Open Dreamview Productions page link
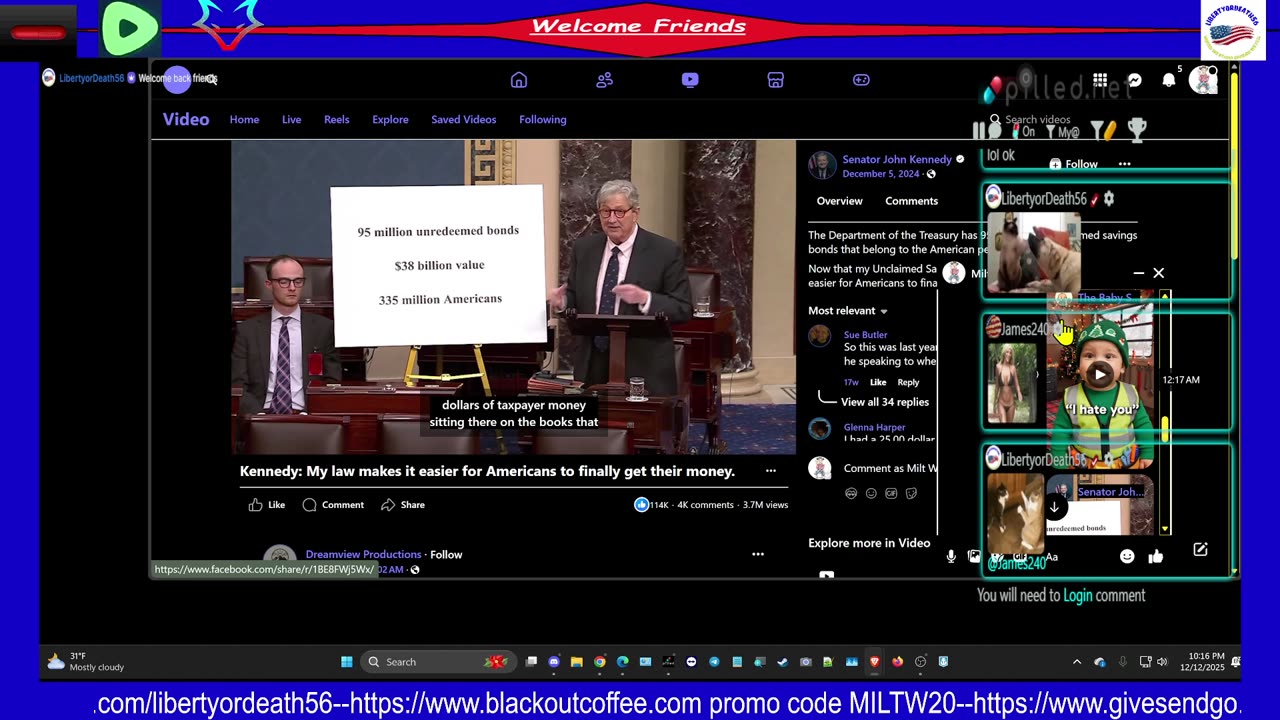 click(363, 554)
